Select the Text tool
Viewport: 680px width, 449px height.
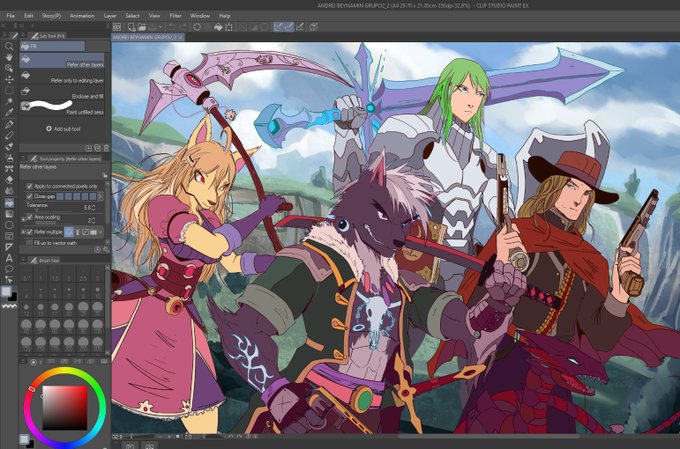point(9,259)
